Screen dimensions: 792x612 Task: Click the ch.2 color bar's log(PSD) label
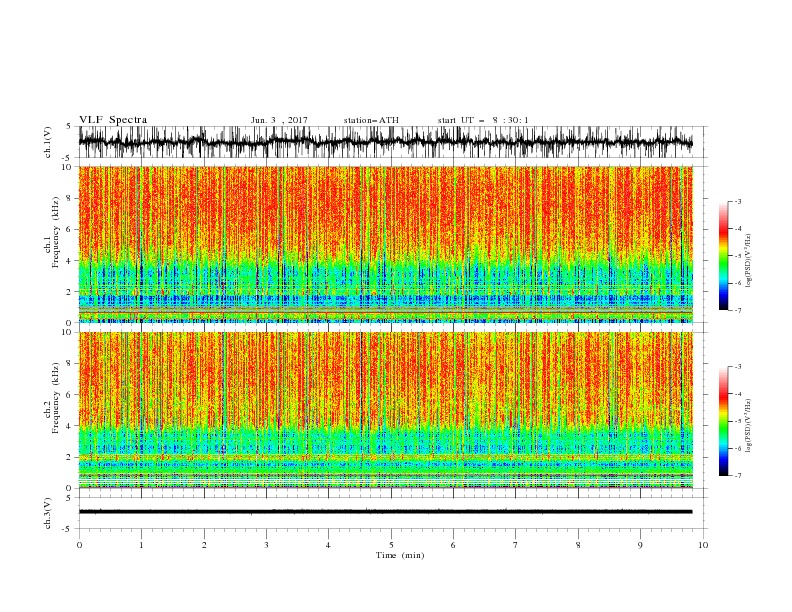point(749,426)
